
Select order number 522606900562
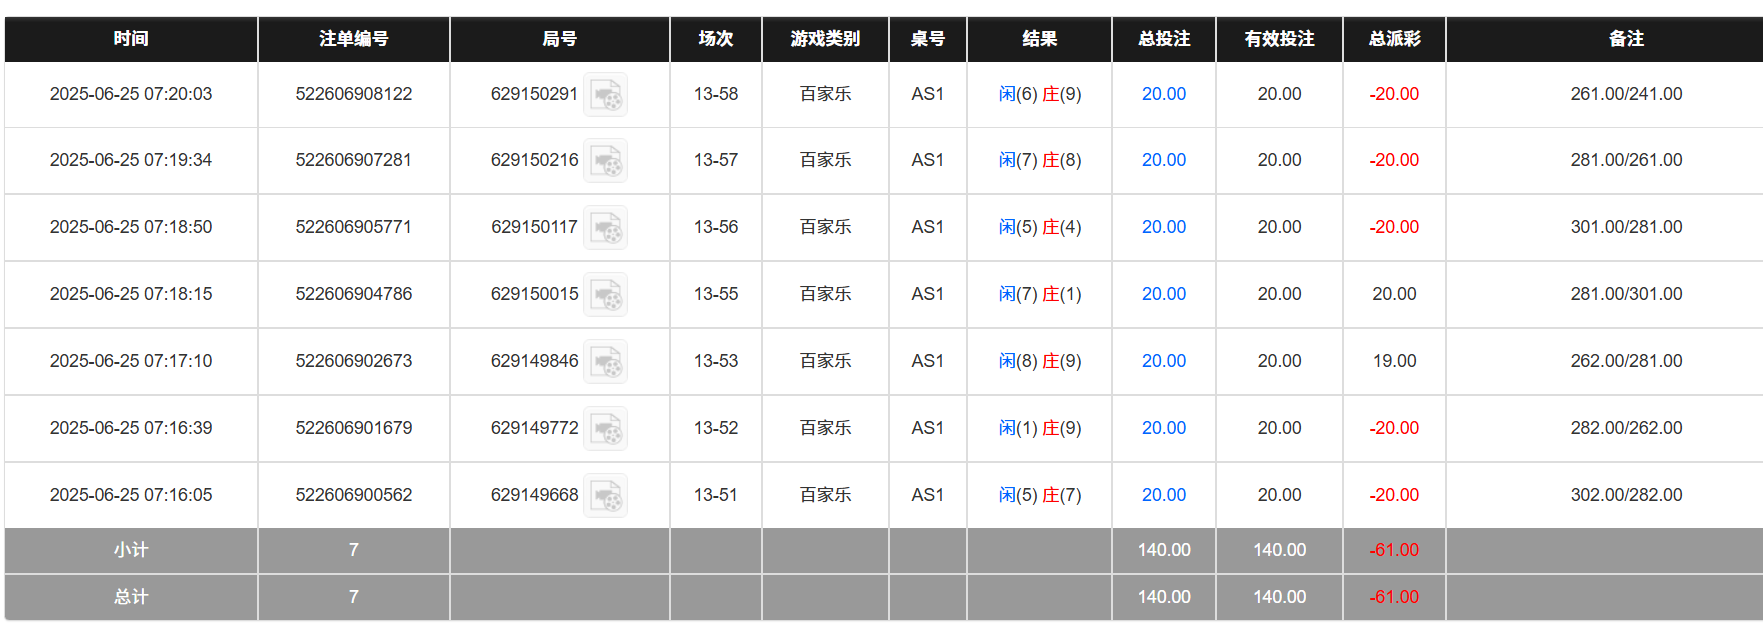click(353, 495)
